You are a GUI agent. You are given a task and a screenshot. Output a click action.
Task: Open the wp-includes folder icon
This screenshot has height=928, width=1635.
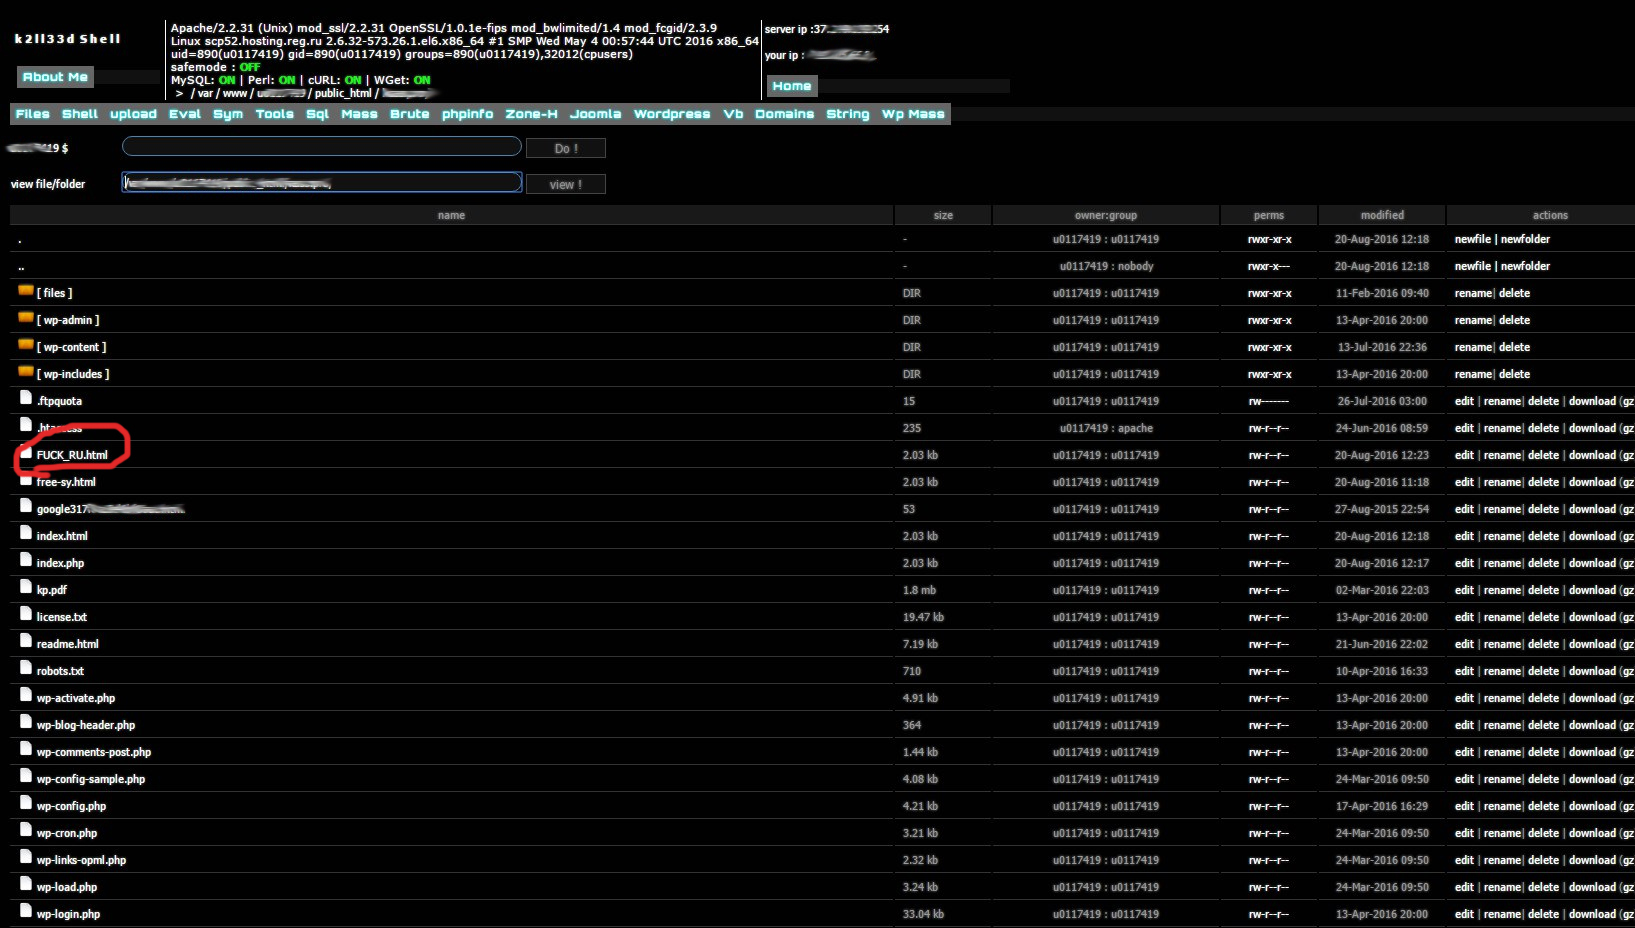[26, 372]
